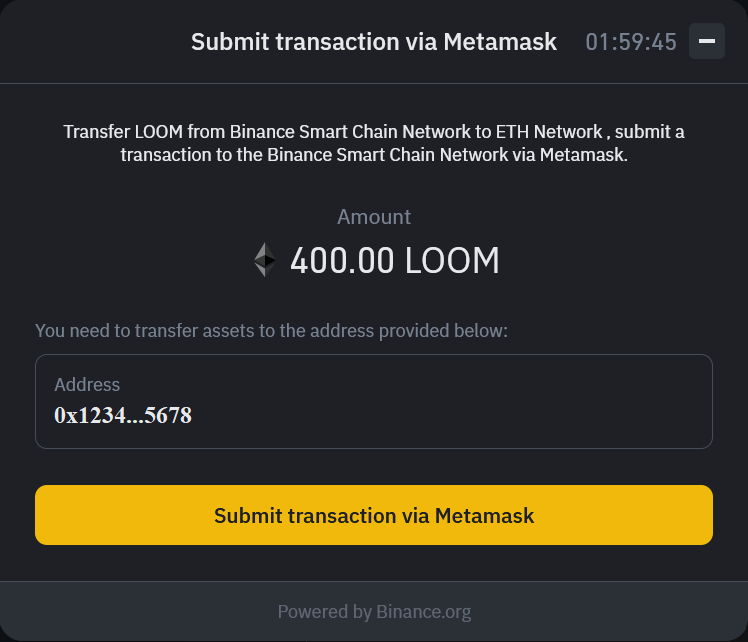Image resolution: width=748 pixels, height=642 pixels.
Task: Click Submit transaction via Metamask yellow button
Action: [x=374, y=516]
